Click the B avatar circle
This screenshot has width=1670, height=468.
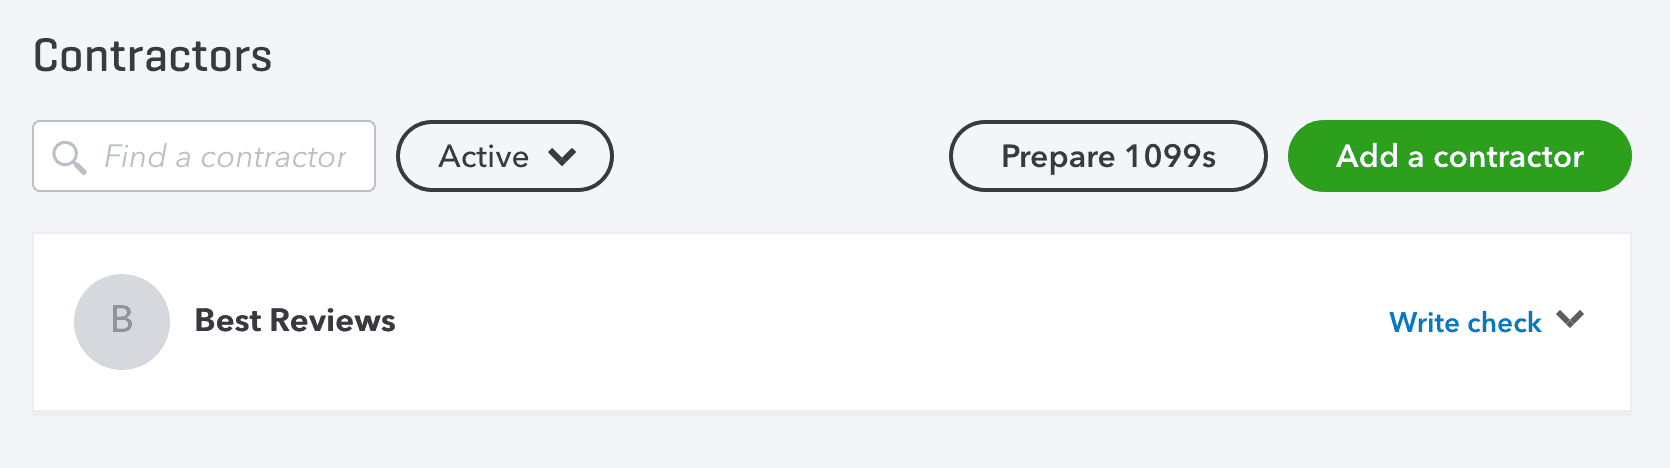point(121,321)
